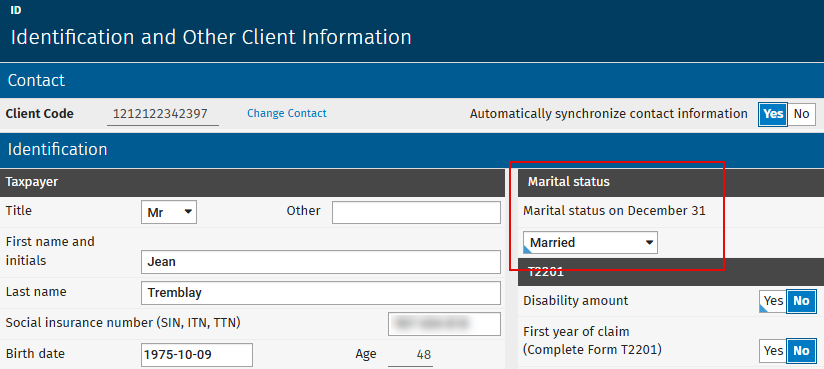Set First year of claim to No
The width and height of the screenshot is (824, 369).
tap(801, 350)
